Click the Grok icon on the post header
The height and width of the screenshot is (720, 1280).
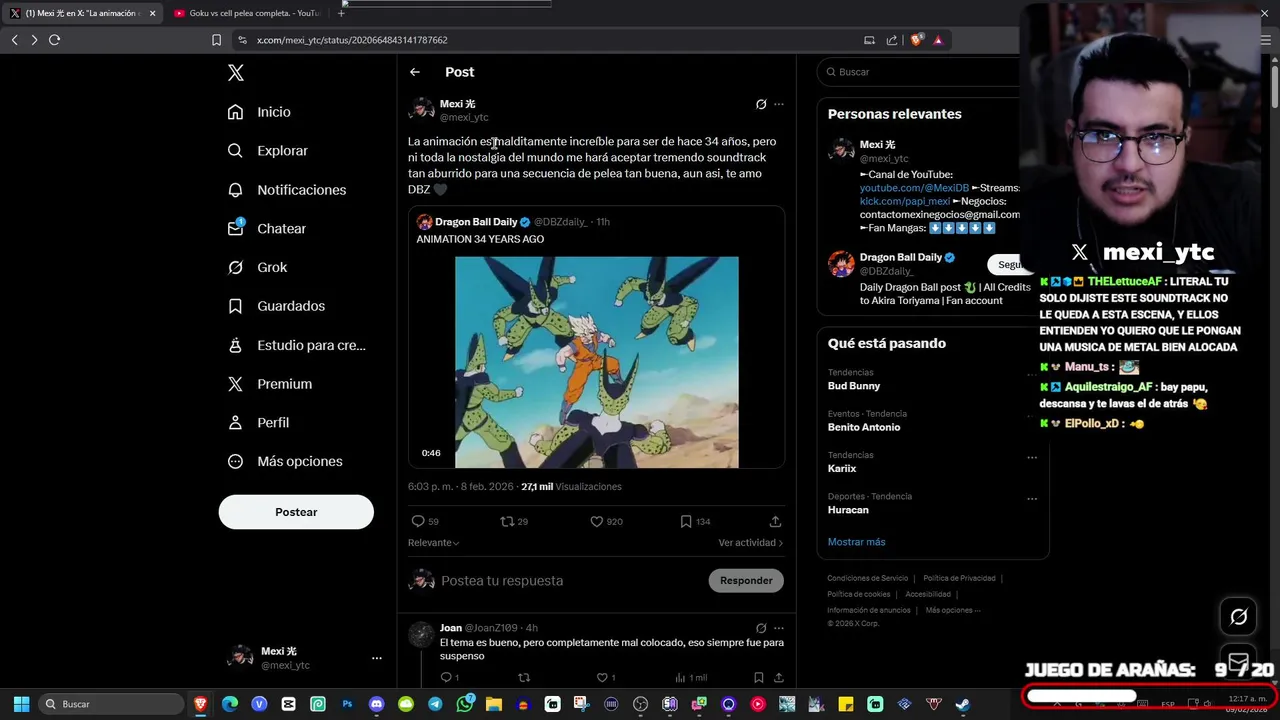click(761, 104)
